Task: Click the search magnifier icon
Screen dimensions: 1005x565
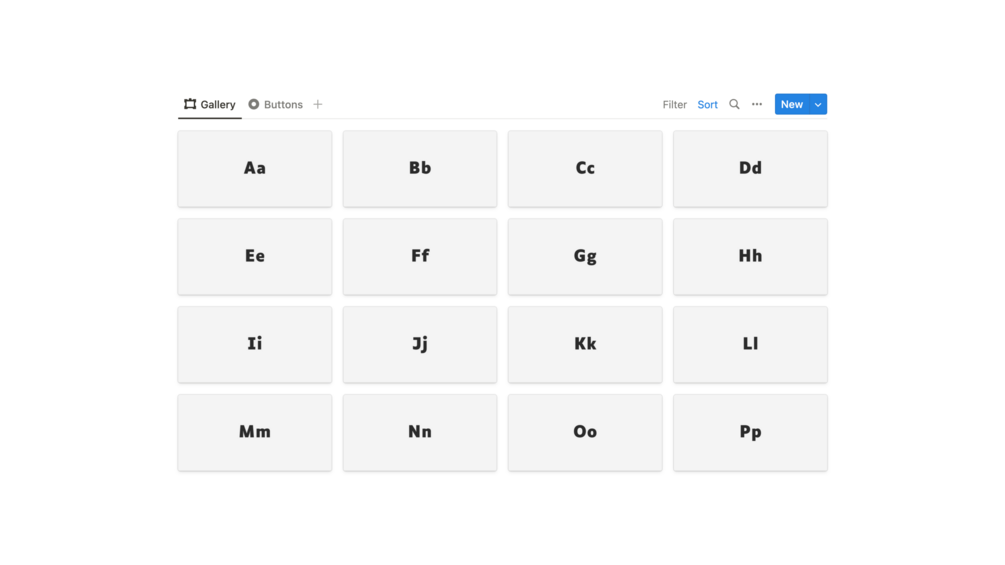Action: [x=734, y=104]
